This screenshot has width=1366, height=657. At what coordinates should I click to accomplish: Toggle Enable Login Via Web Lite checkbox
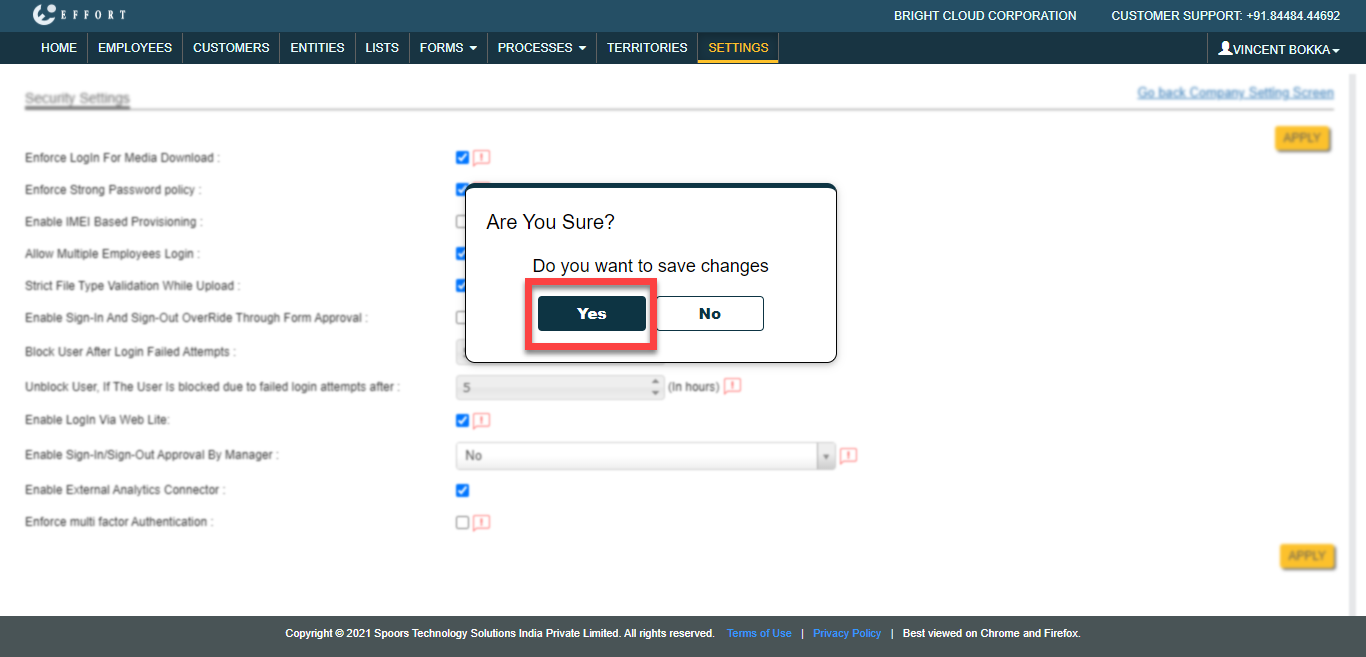462,420
